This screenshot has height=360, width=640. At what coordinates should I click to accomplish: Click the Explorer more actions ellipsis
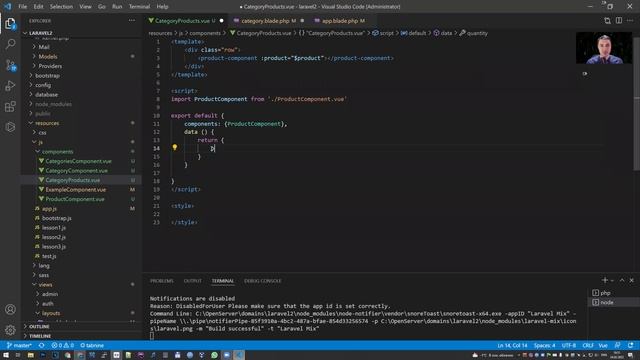[x=131, y=20]
